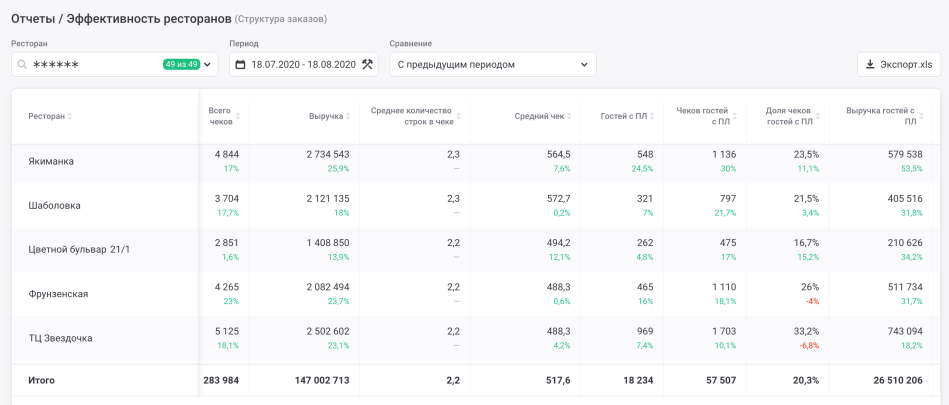
Task: Sort by Всего чеков column arrows
Action: [x=237, y=117]
